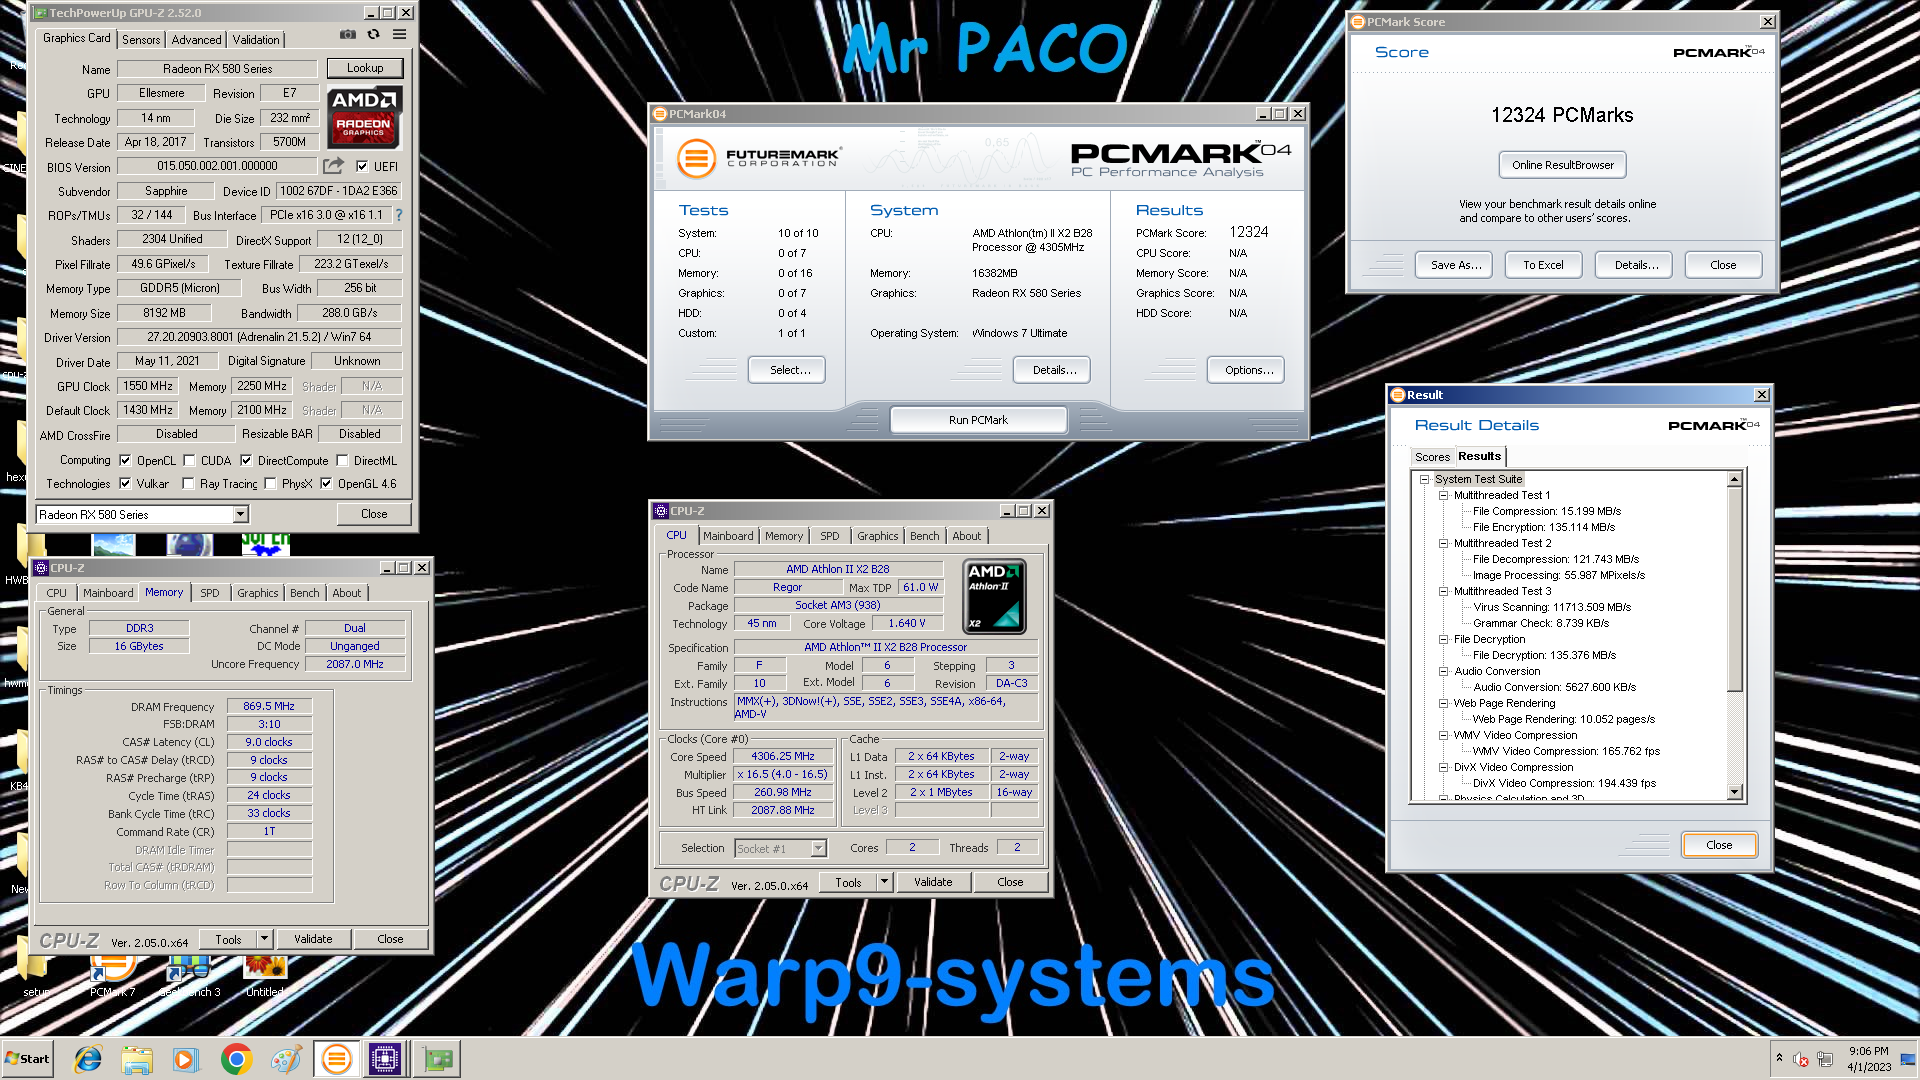Toggle the CUDA checkbox
1920x1080 pixels.
[189, 461]
